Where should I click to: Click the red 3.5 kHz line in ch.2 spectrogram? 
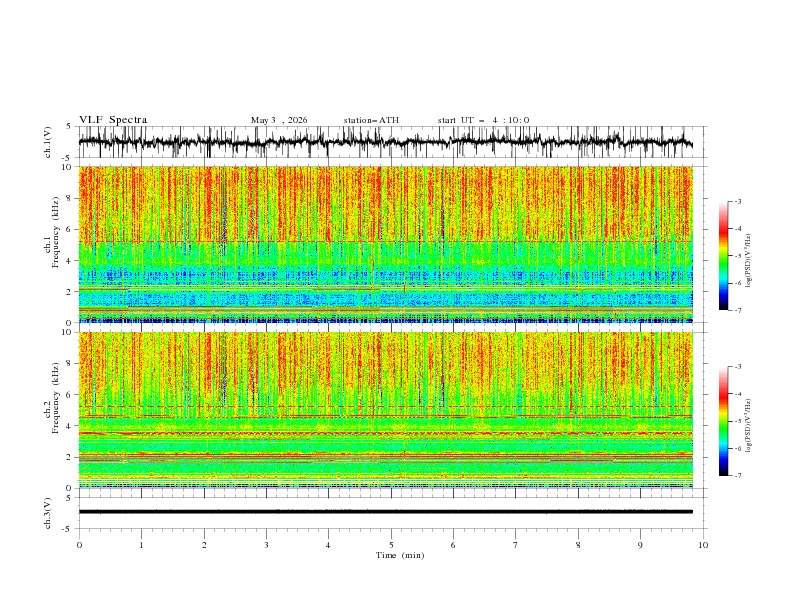tap(385, 433)
